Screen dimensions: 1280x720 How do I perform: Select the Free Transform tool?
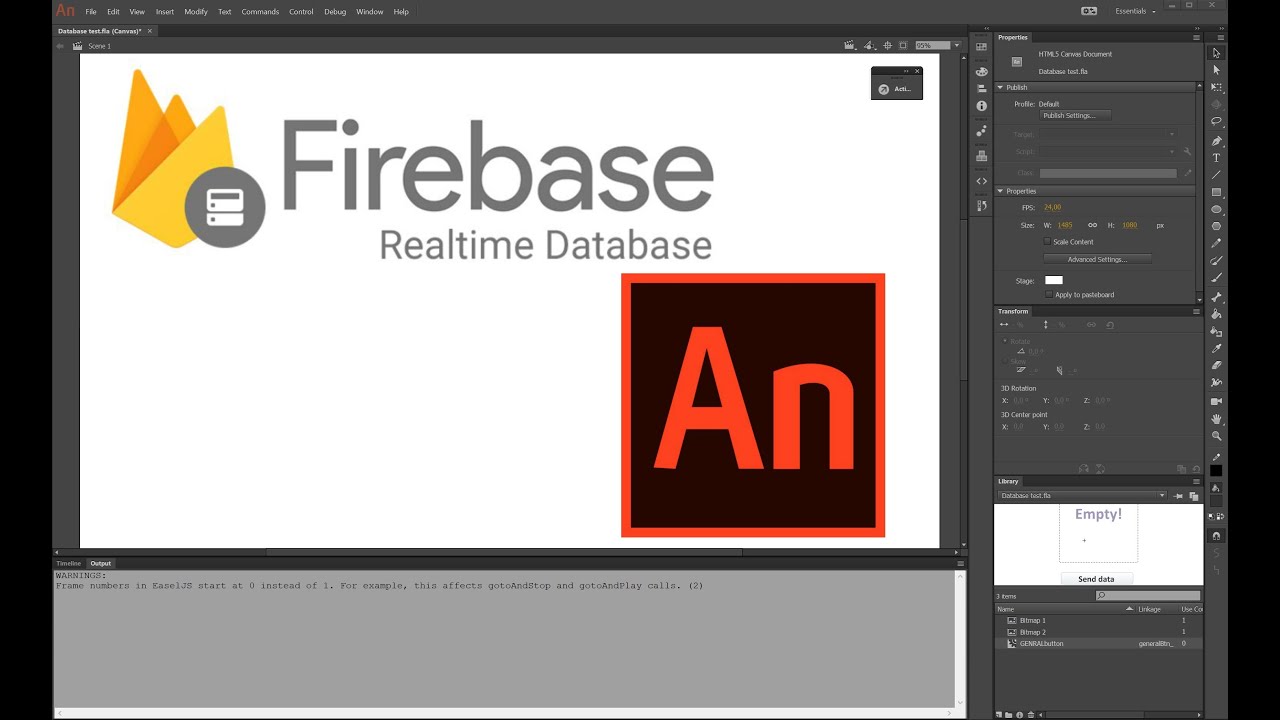1216,87
